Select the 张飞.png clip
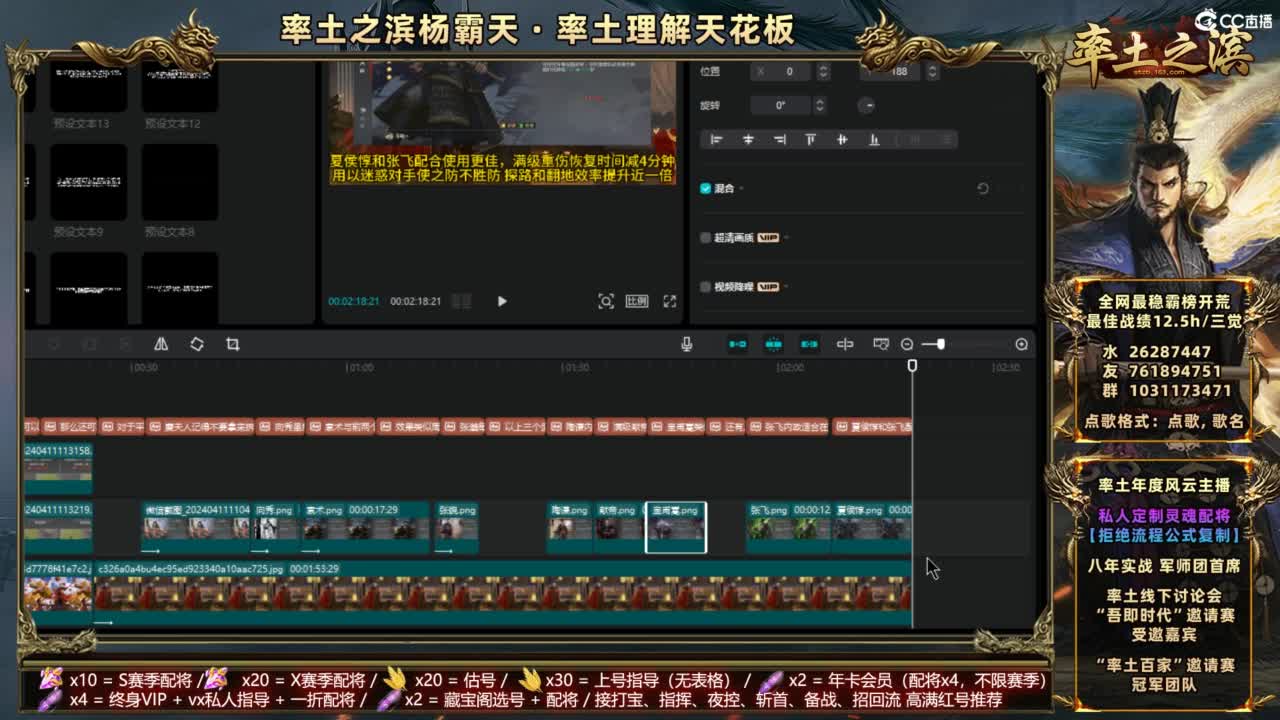1280x720 pixels. tap(789, 528)
